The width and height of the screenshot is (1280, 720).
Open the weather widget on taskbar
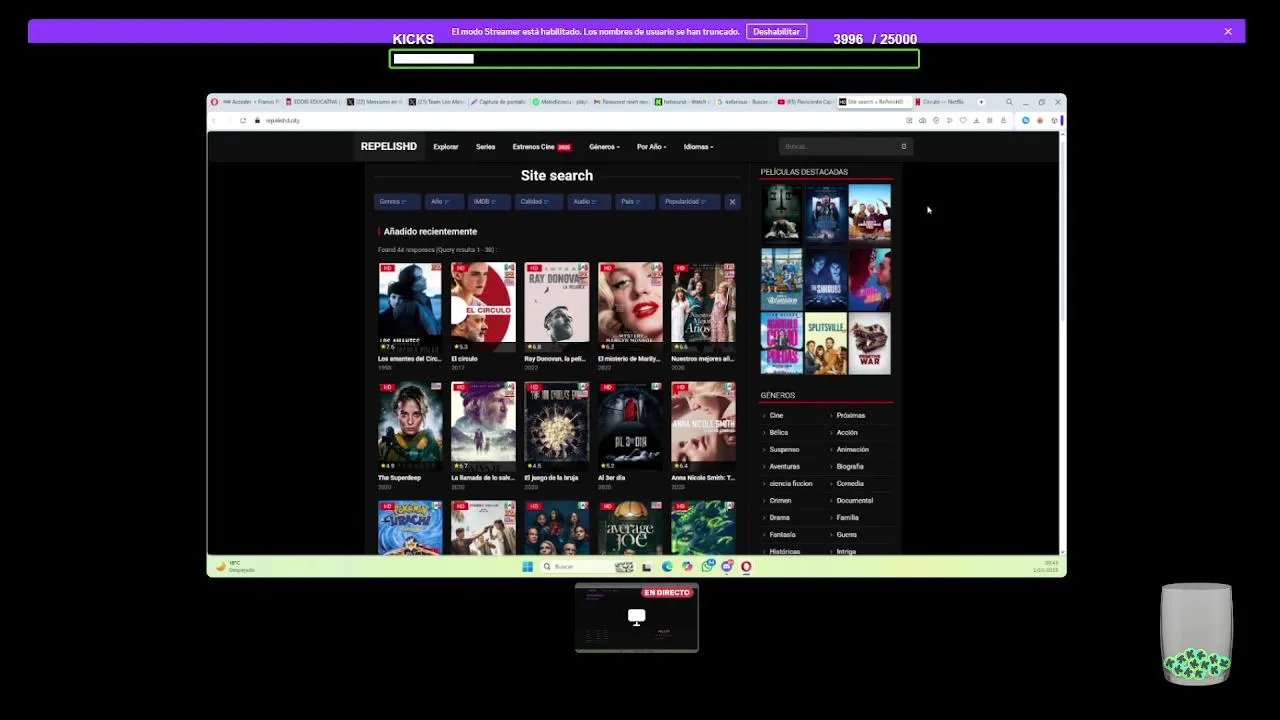click(x=236, y=567)
